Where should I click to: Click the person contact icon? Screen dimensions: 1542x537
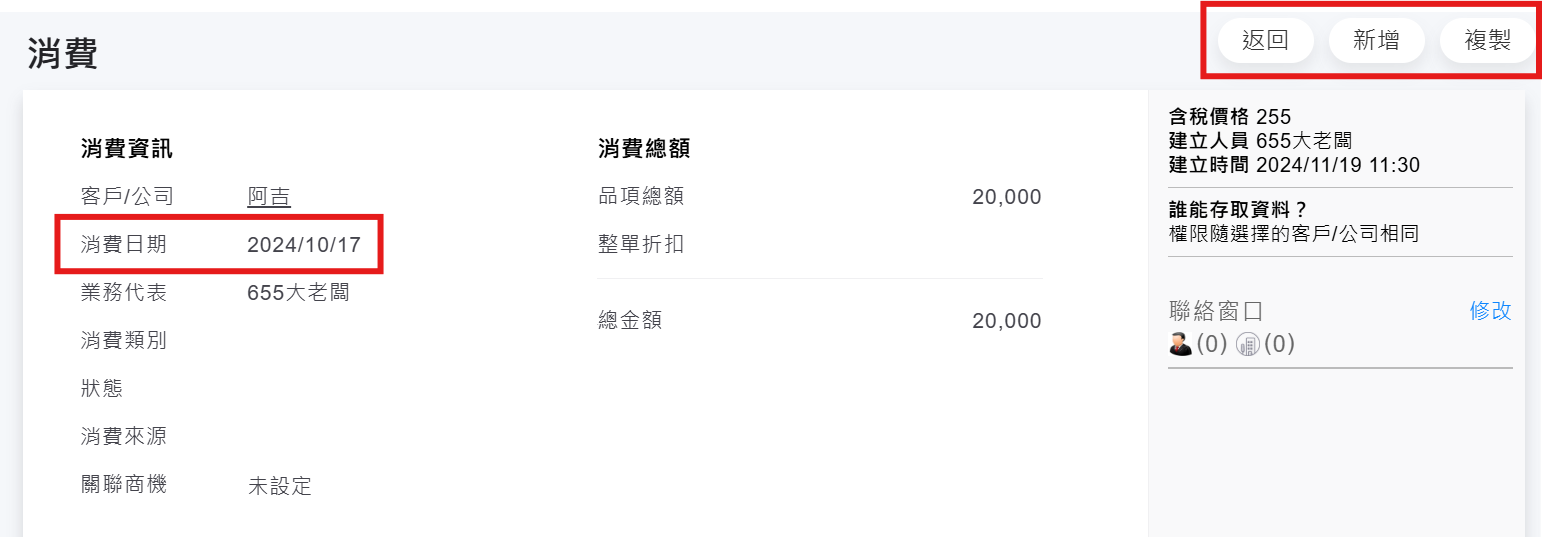1180,344
